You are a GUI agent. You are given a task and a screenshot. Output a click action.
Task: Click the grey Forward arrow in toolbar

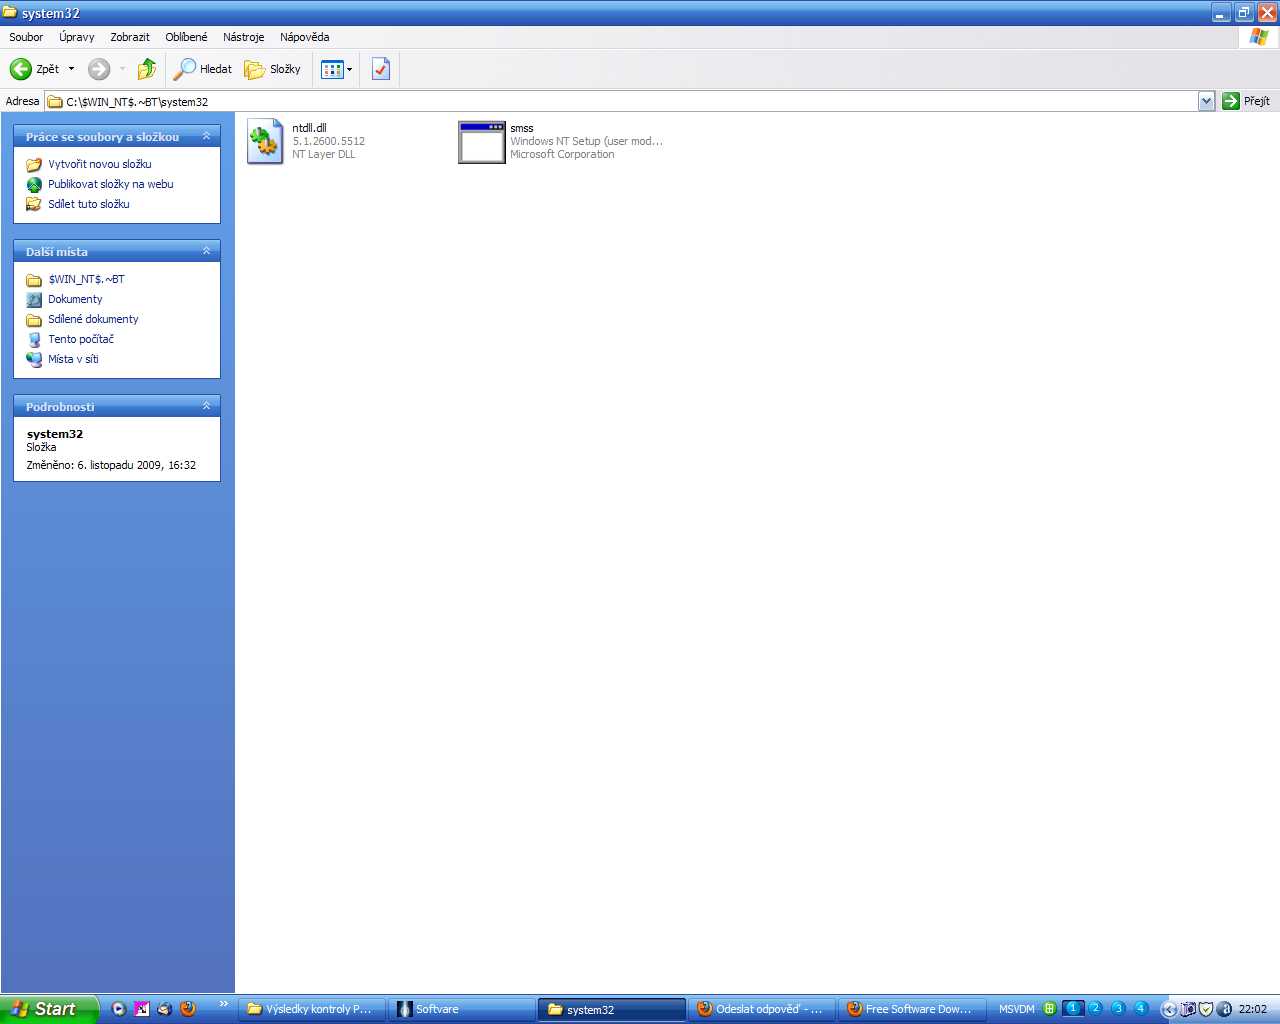click(x=99, y=69)
